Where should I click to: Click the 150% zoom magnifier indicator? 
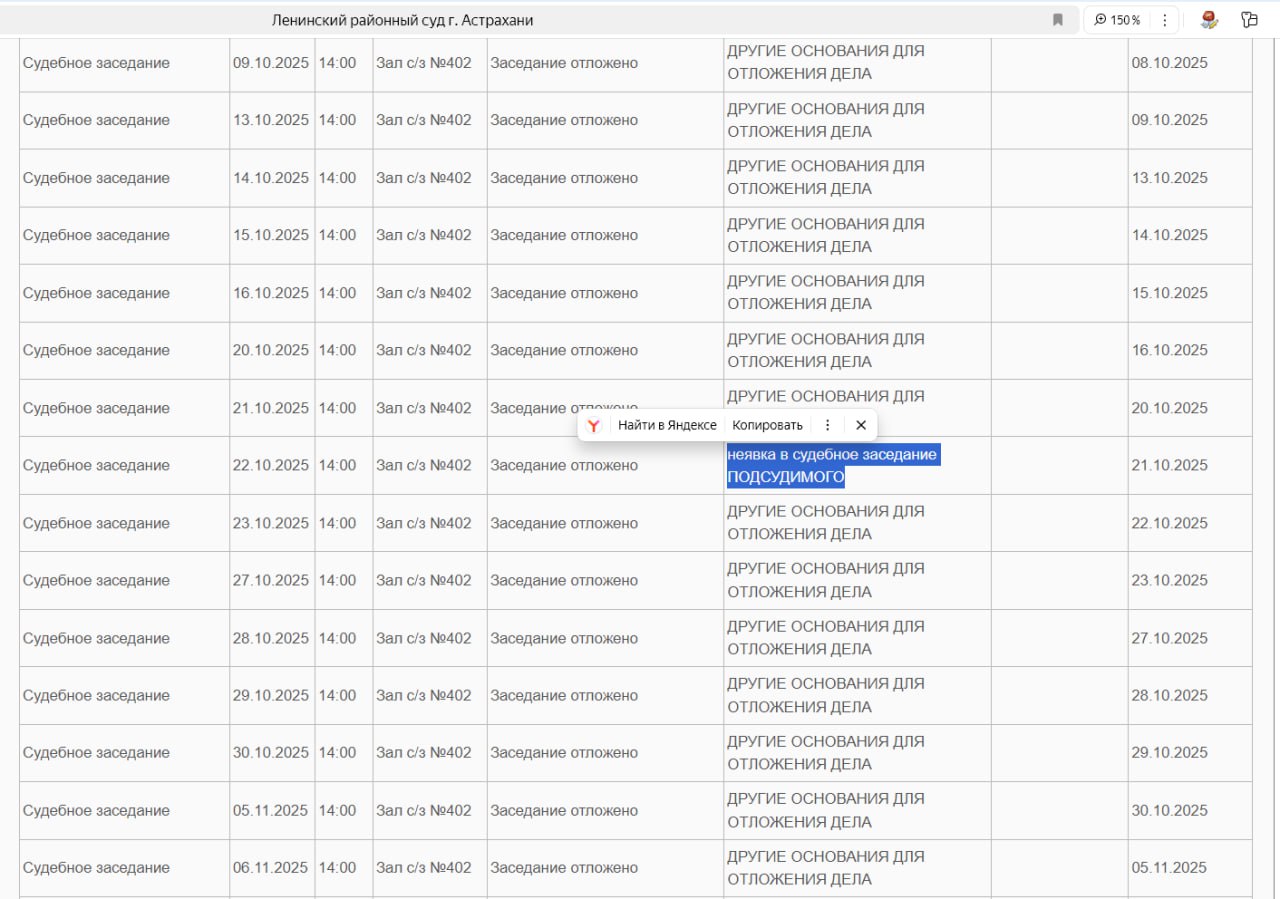click(x=1116, y=20)
